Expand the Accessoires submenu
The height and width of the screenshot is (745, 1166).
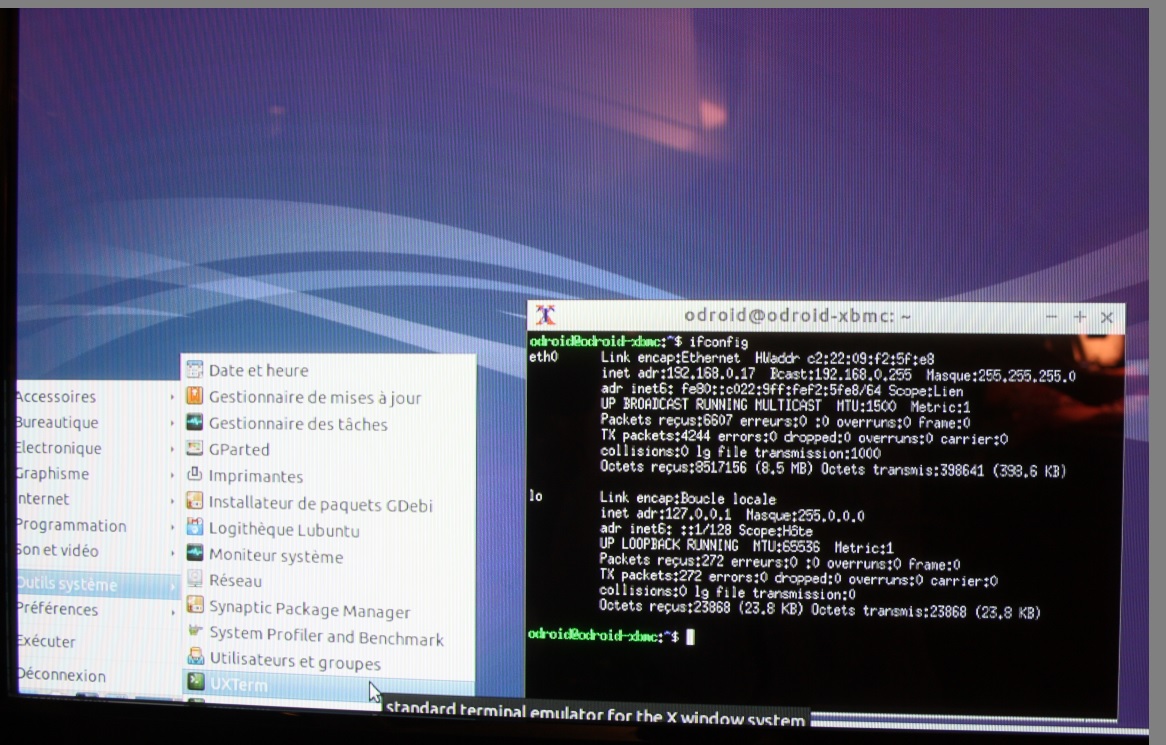coord(58,397)
